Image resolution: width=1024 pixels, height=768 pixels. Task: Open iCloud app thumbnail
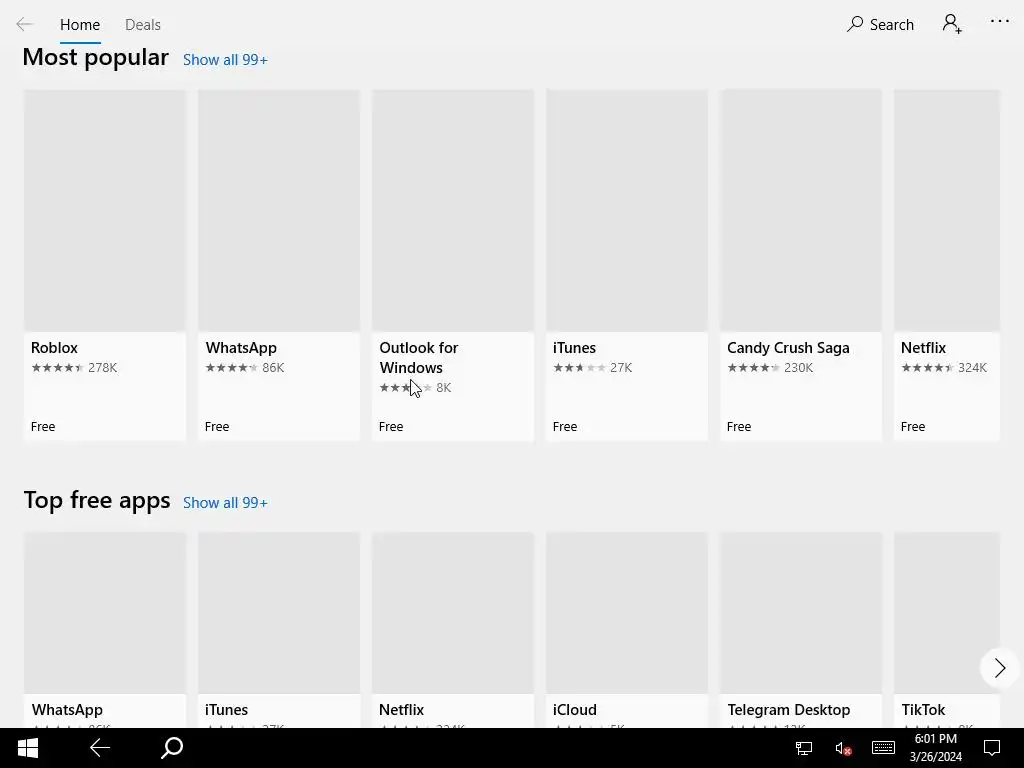click(x=627, y=613)
